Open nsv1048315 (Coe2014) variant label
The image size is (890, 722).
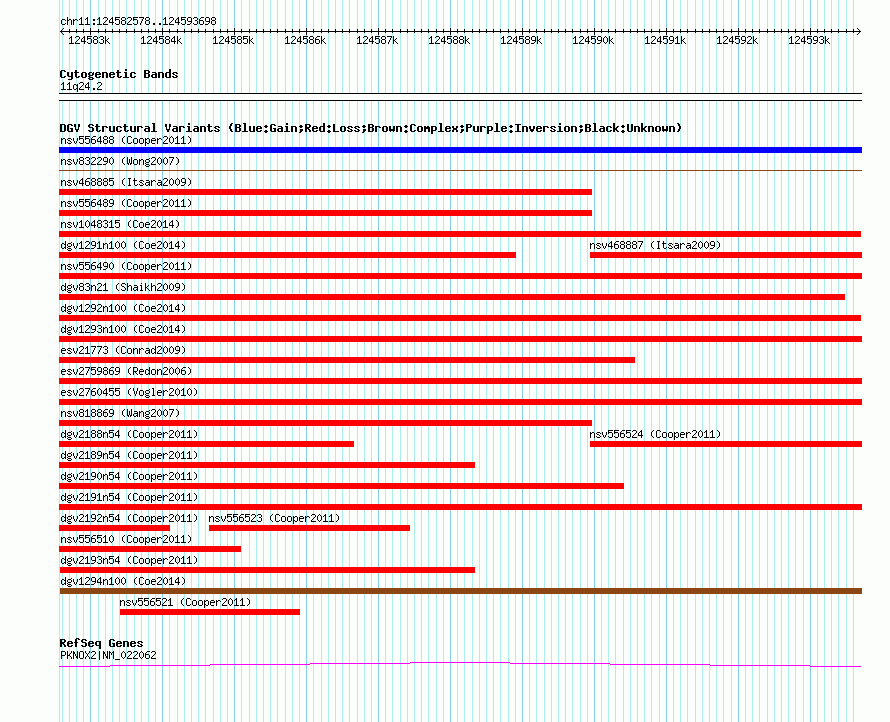(120, 224)
